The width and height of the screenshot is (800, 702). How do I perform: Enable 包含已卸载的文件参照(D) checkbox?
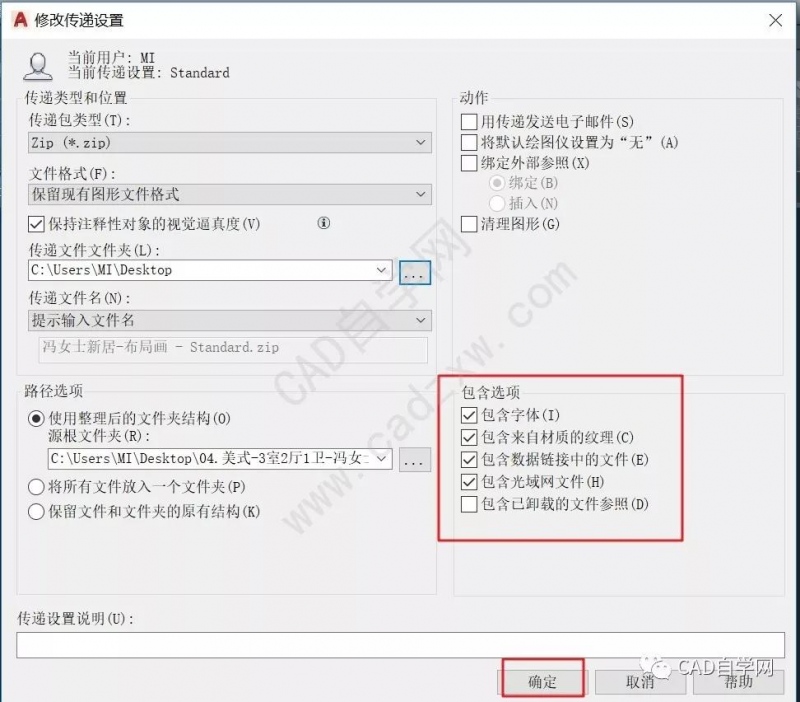click(x=469, y=504)
